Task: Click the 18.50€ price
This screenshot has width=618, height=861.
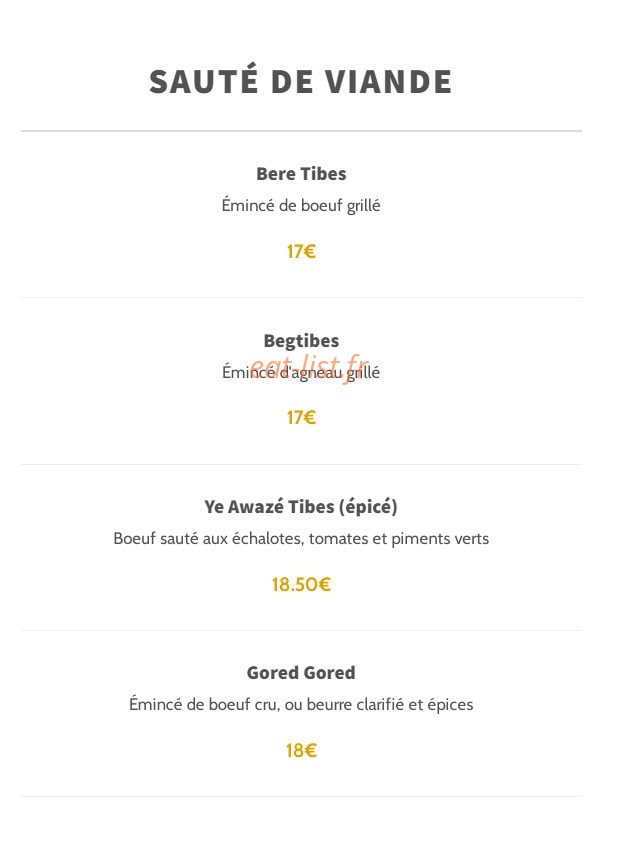Action: (301, 584)
